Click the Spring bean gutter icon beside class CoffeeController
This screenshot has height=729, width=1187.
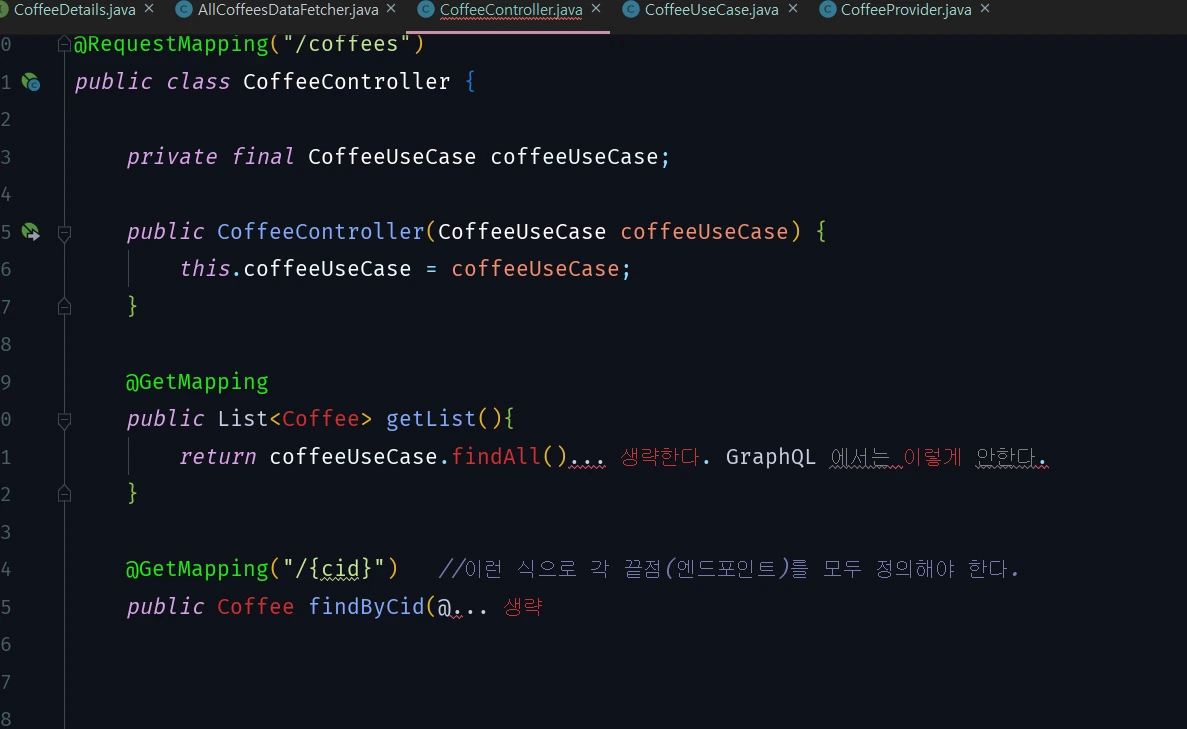[30, 82]
